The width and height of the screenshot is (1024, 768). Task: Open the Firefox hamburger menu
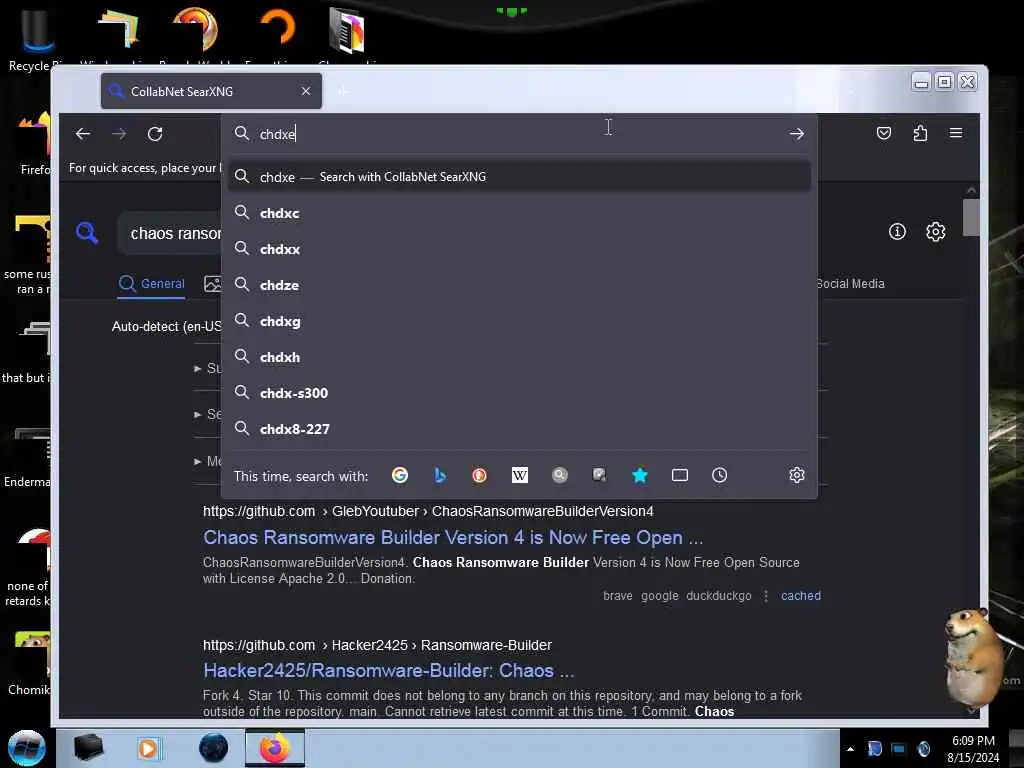[x=955, y=133]
